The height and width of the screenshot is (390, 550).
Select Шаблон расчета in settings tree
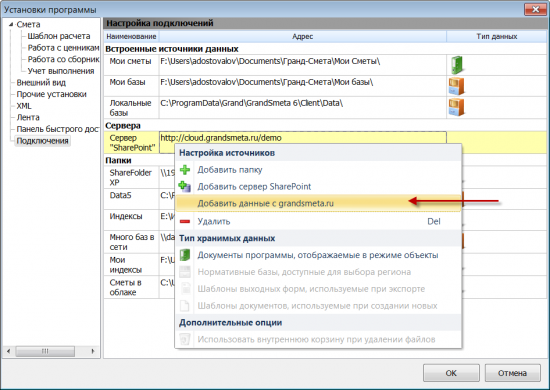tap(59, 36)
